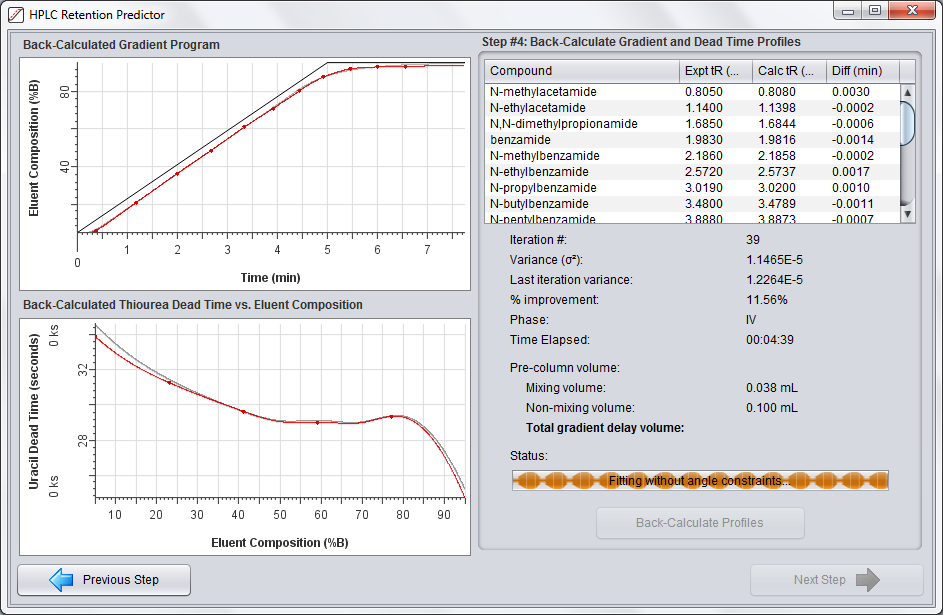Screen dimensions: 943x615
Task: Sort by the Compound column header
Action: tap(581, 71)
